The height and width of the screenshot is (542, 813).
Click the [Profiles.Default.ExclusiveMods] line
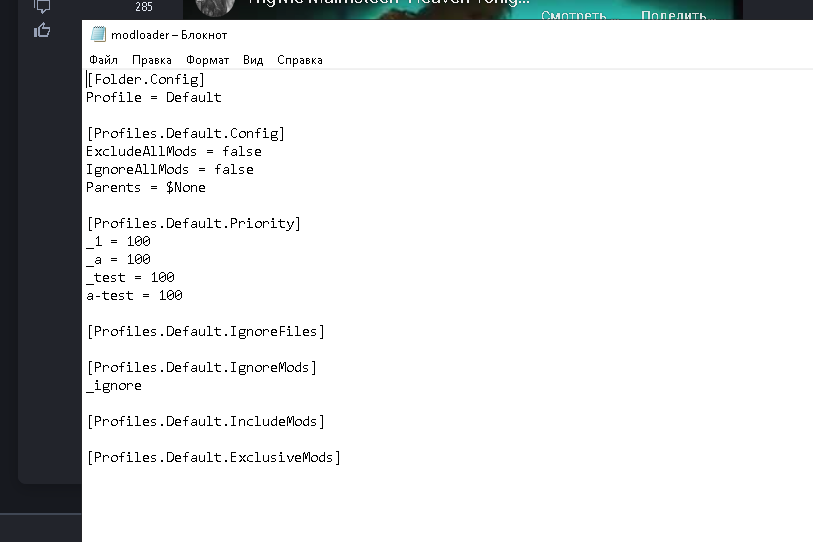[214, 458]
